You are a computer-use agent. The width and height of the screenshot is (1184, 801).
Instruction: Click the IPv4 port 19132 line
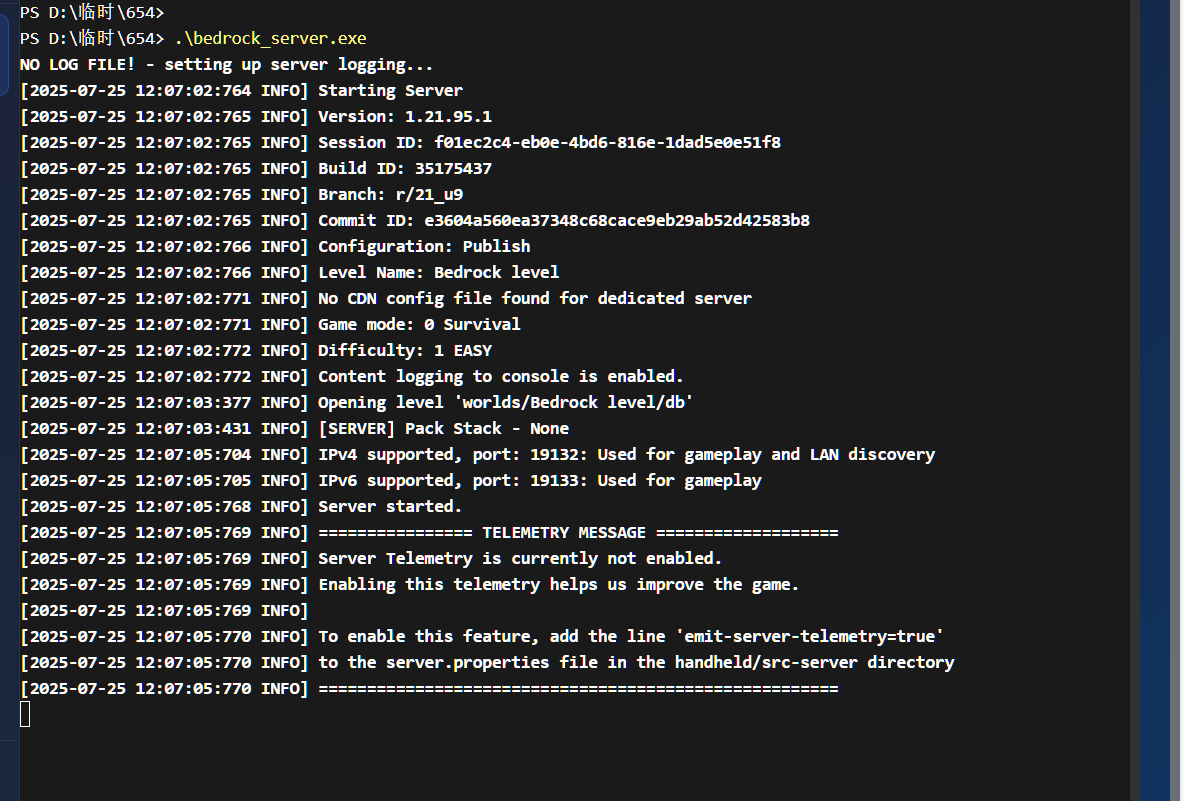[626, 455]
